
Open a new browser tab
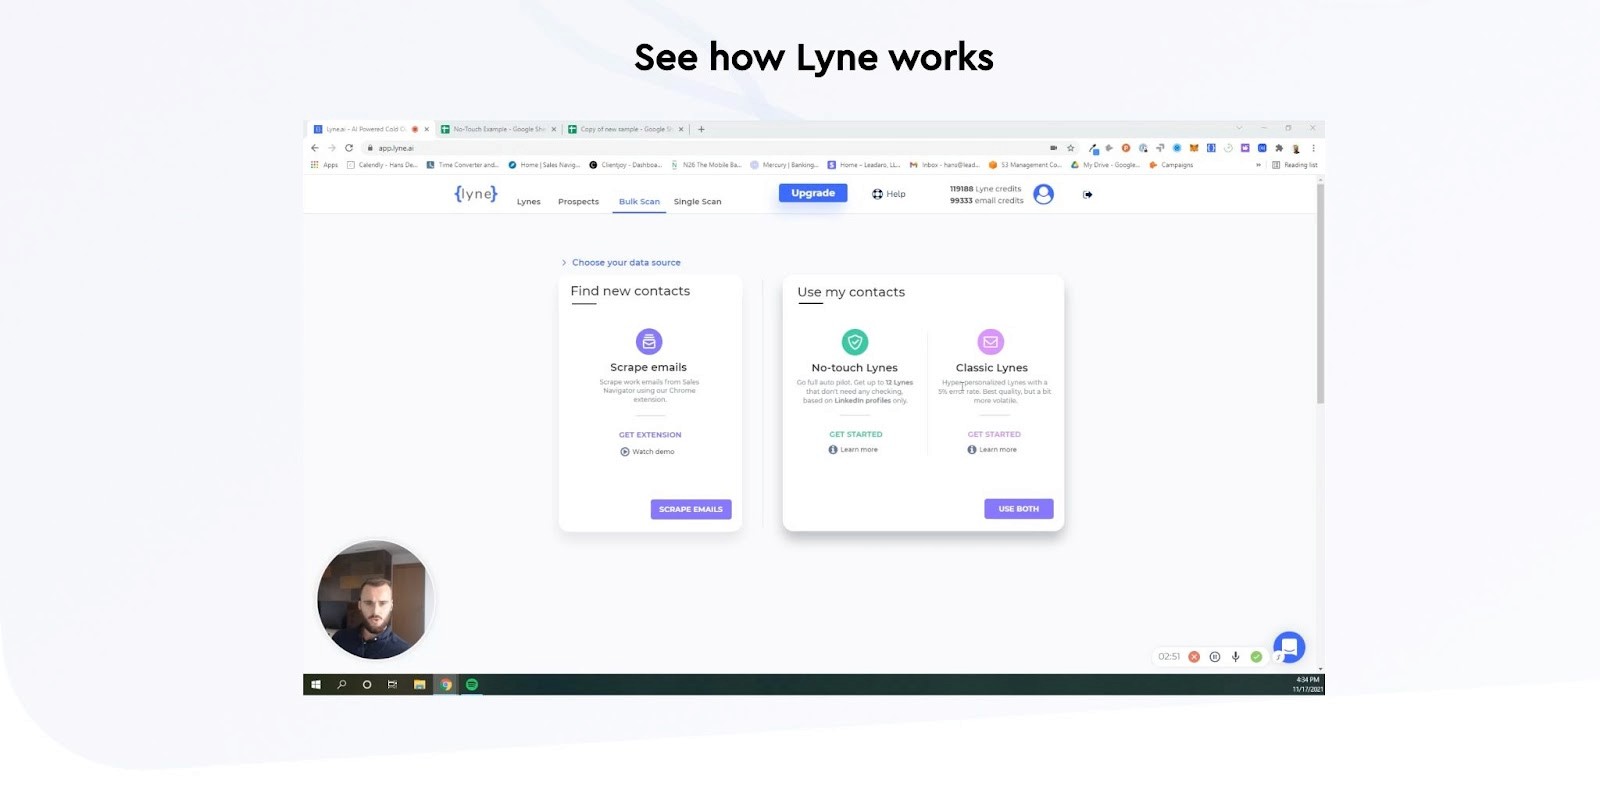[x=701, y=129]
